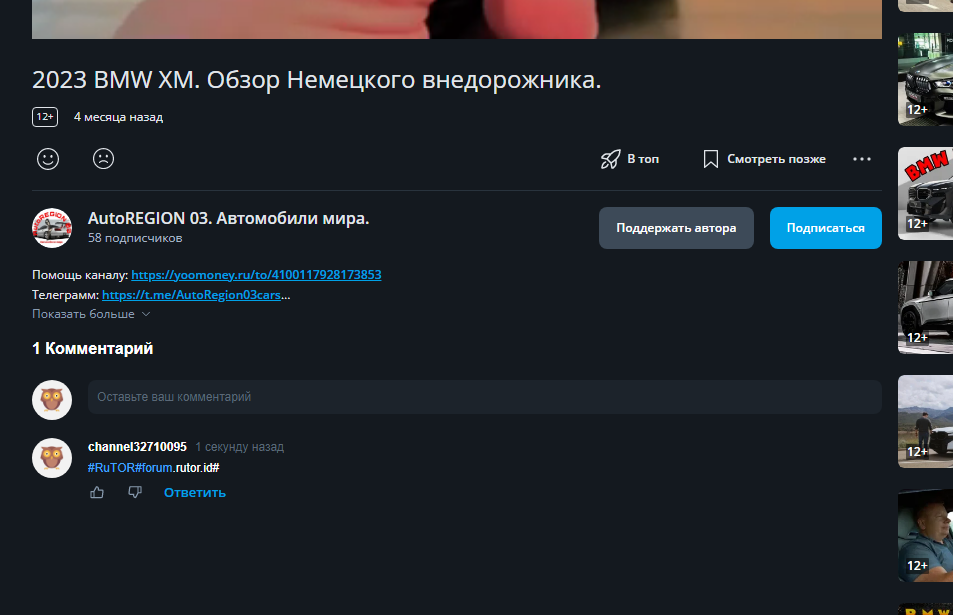
Task: Focus the 'Оставьте ваш комментарий' field
Action: pos(485,397)
